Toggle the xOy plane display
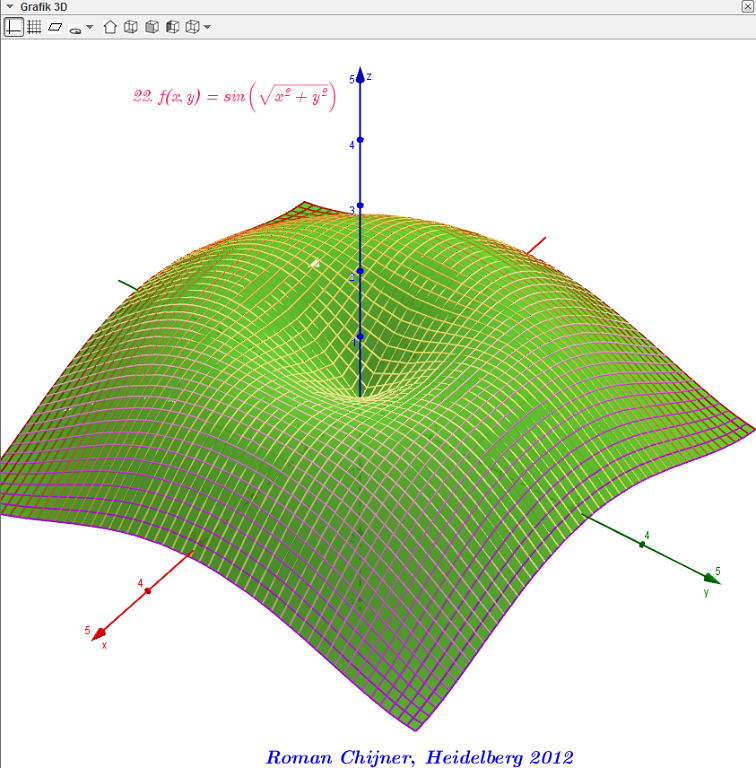 pos(55,27)
